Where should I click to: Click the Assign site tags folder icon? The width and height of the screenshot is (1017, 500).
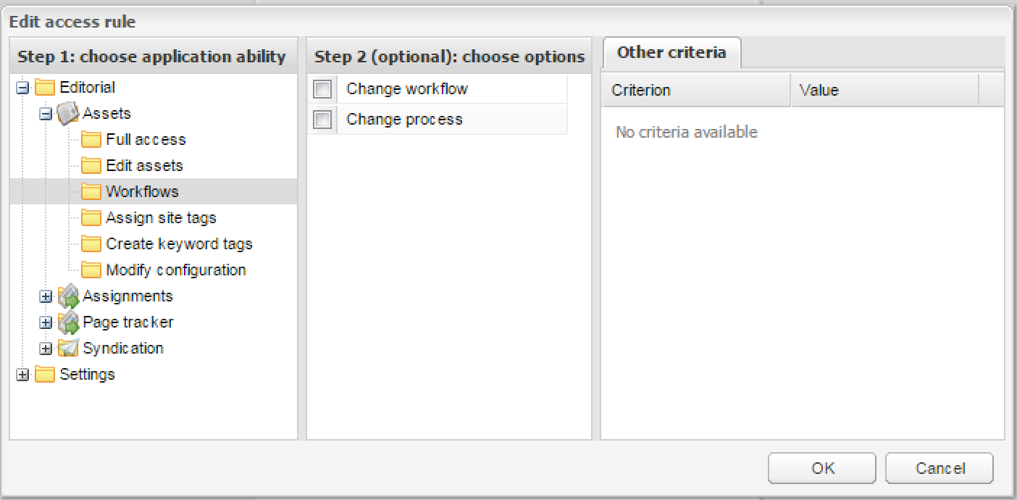[91, 218]
